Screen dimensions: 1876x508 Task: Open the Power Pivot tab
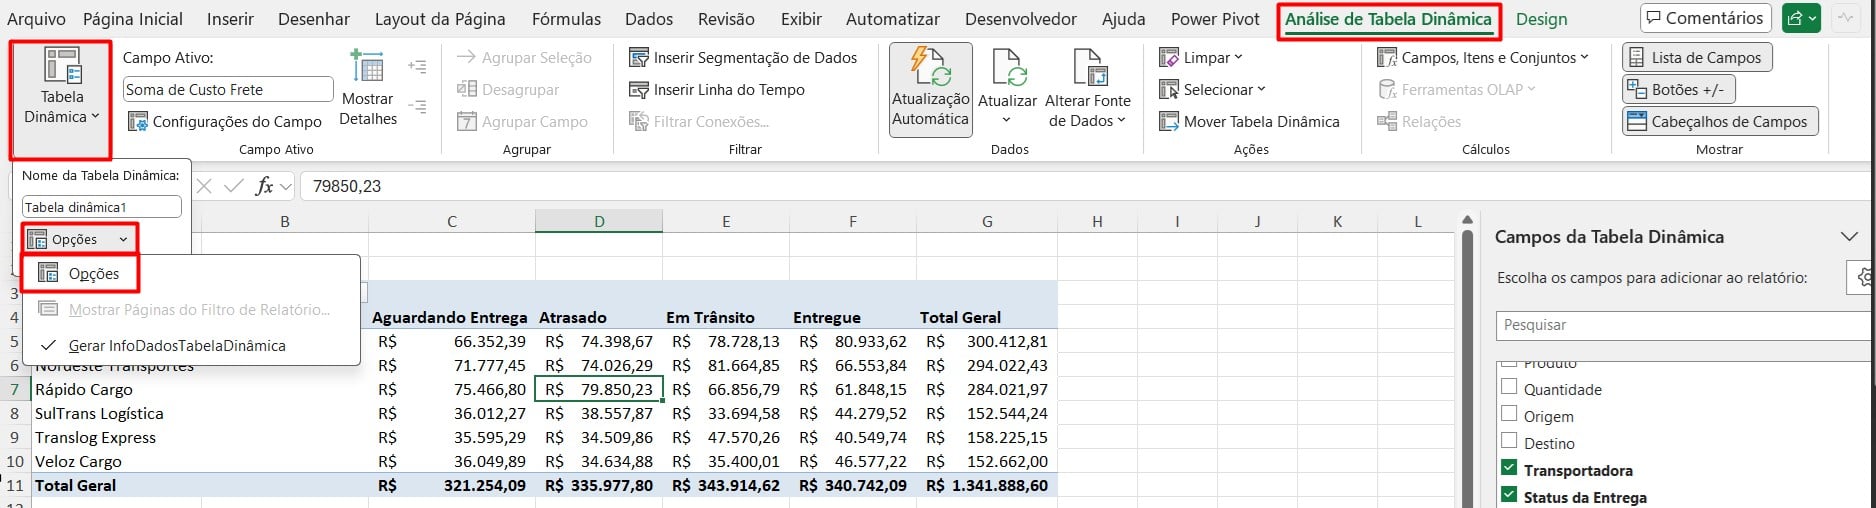click(1215, 19)
